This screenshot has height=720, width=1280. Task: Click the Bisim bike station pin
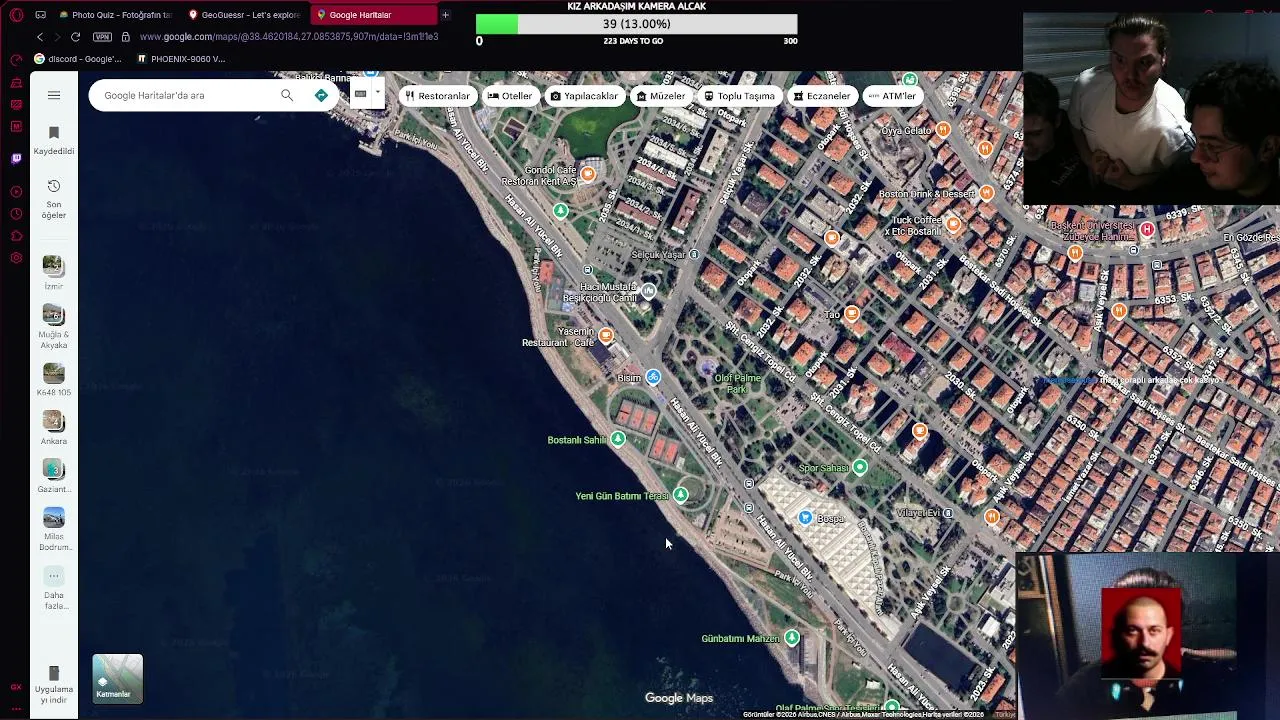pos(653,377)
